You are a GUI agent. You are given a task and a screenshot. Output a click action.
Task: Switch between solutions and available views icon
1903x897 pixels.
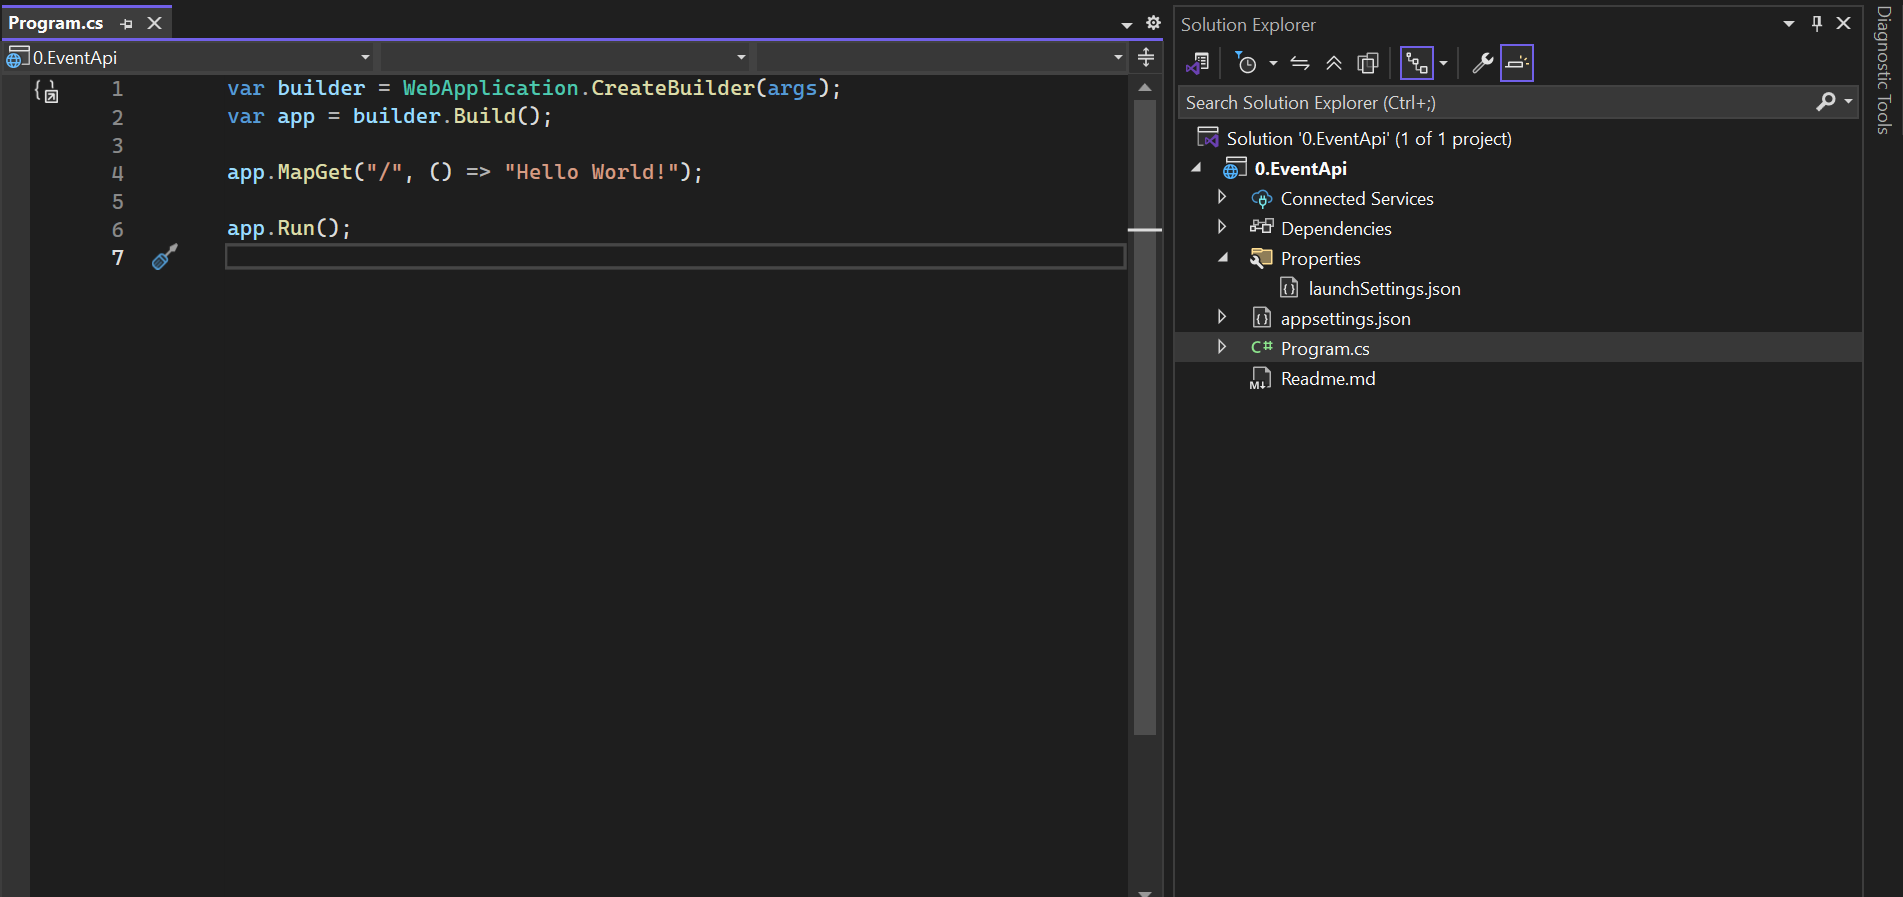click(1198, 63)
